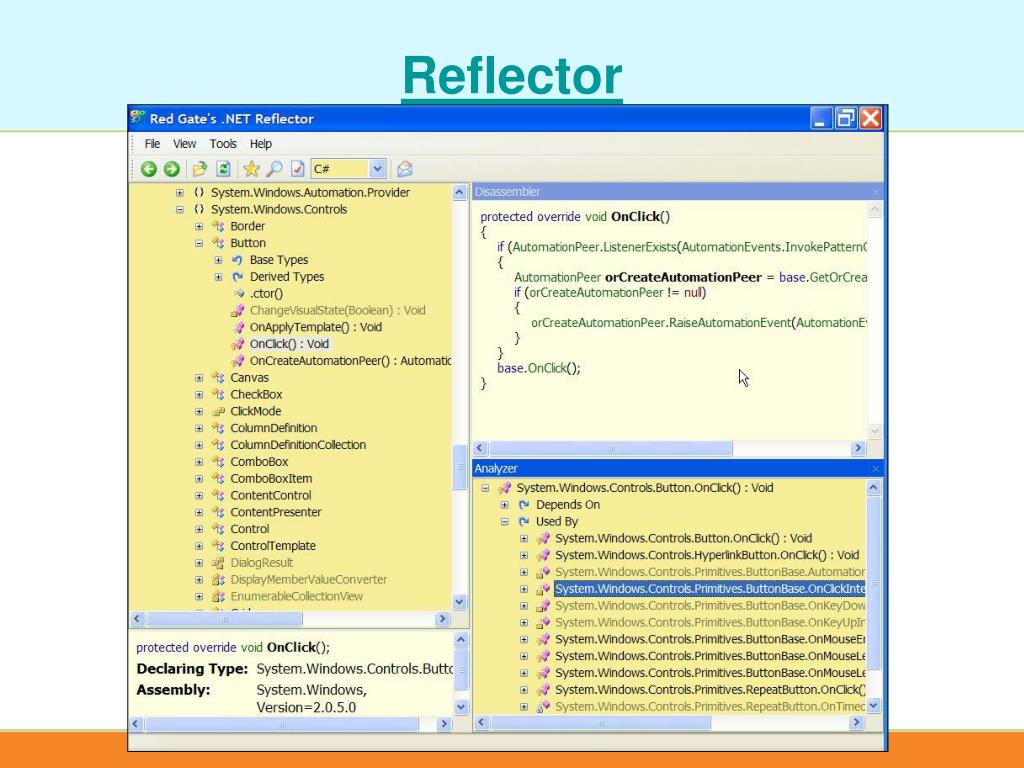Open the File menu
Screen dimensions: 1024x768
point(152,144)
